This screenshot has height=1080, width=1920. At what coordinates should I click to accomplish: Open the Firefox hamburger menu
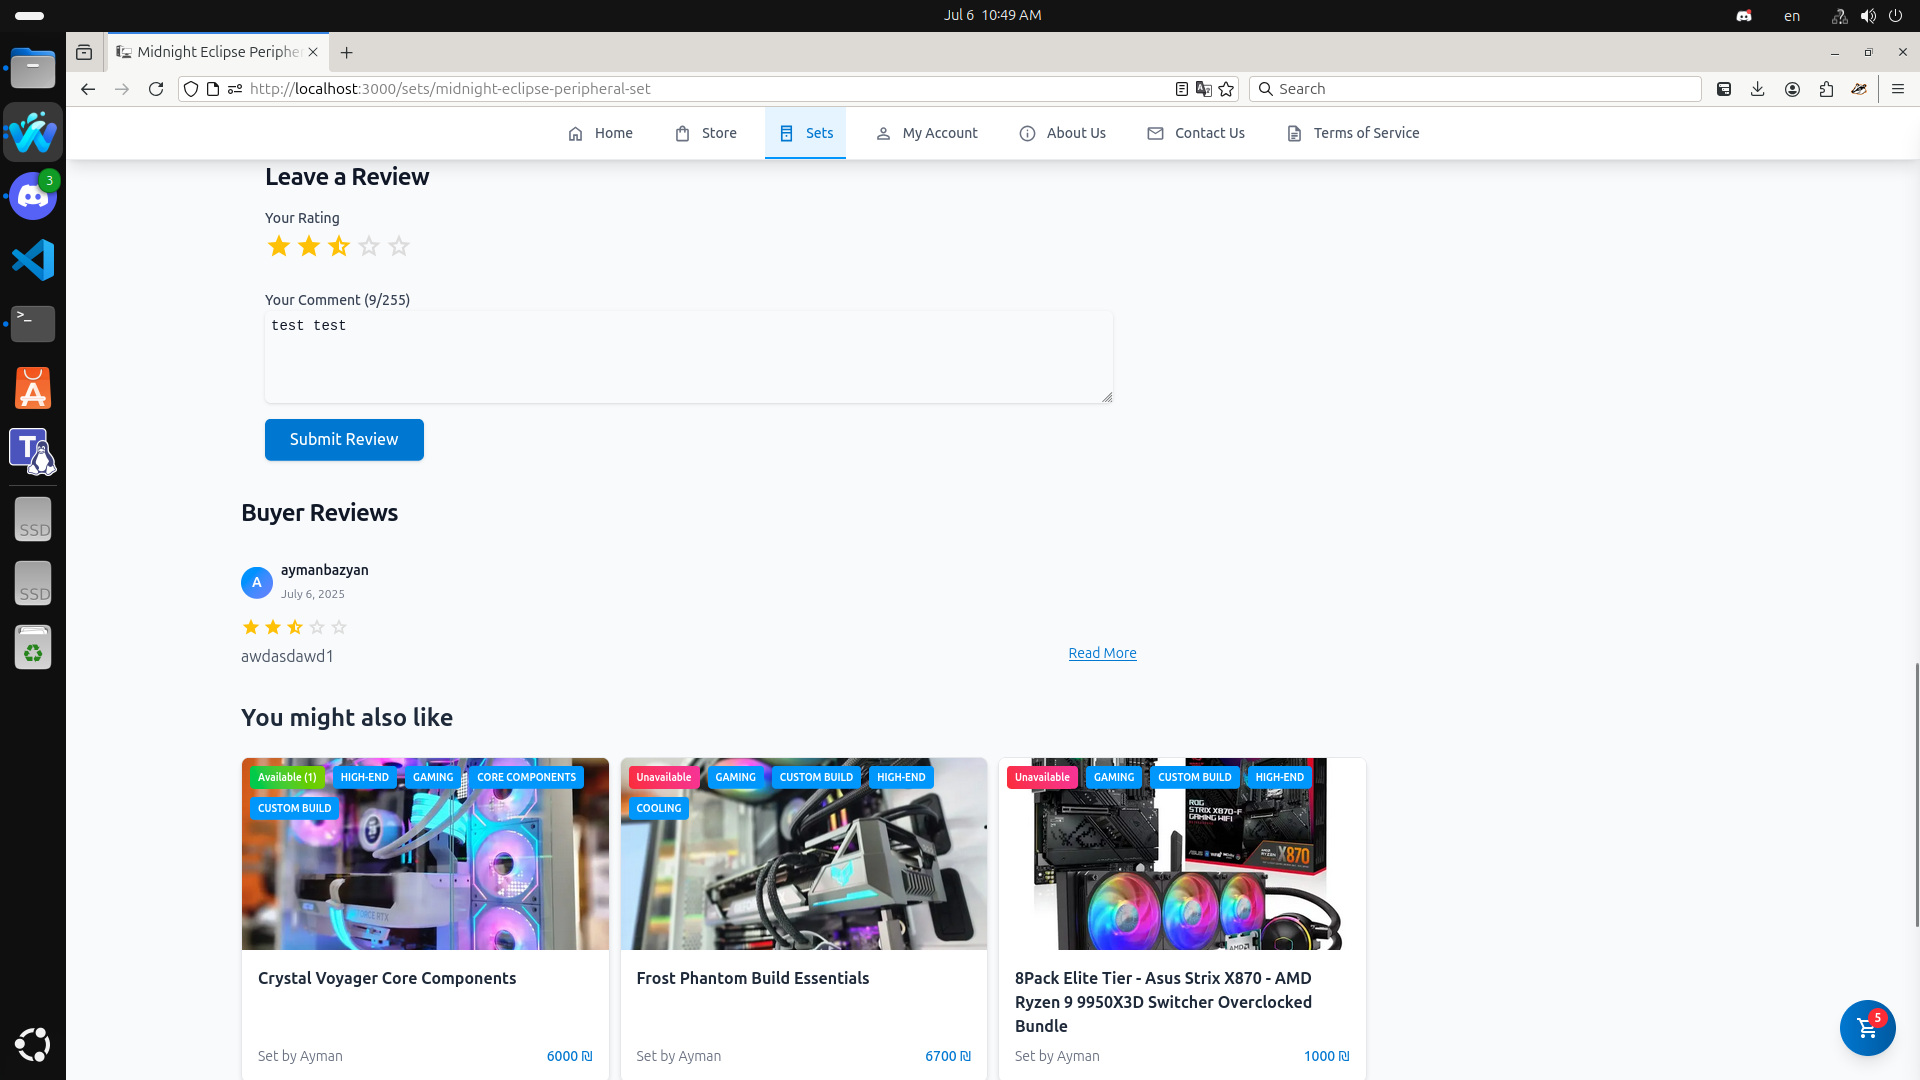(x=1898, y=89)
